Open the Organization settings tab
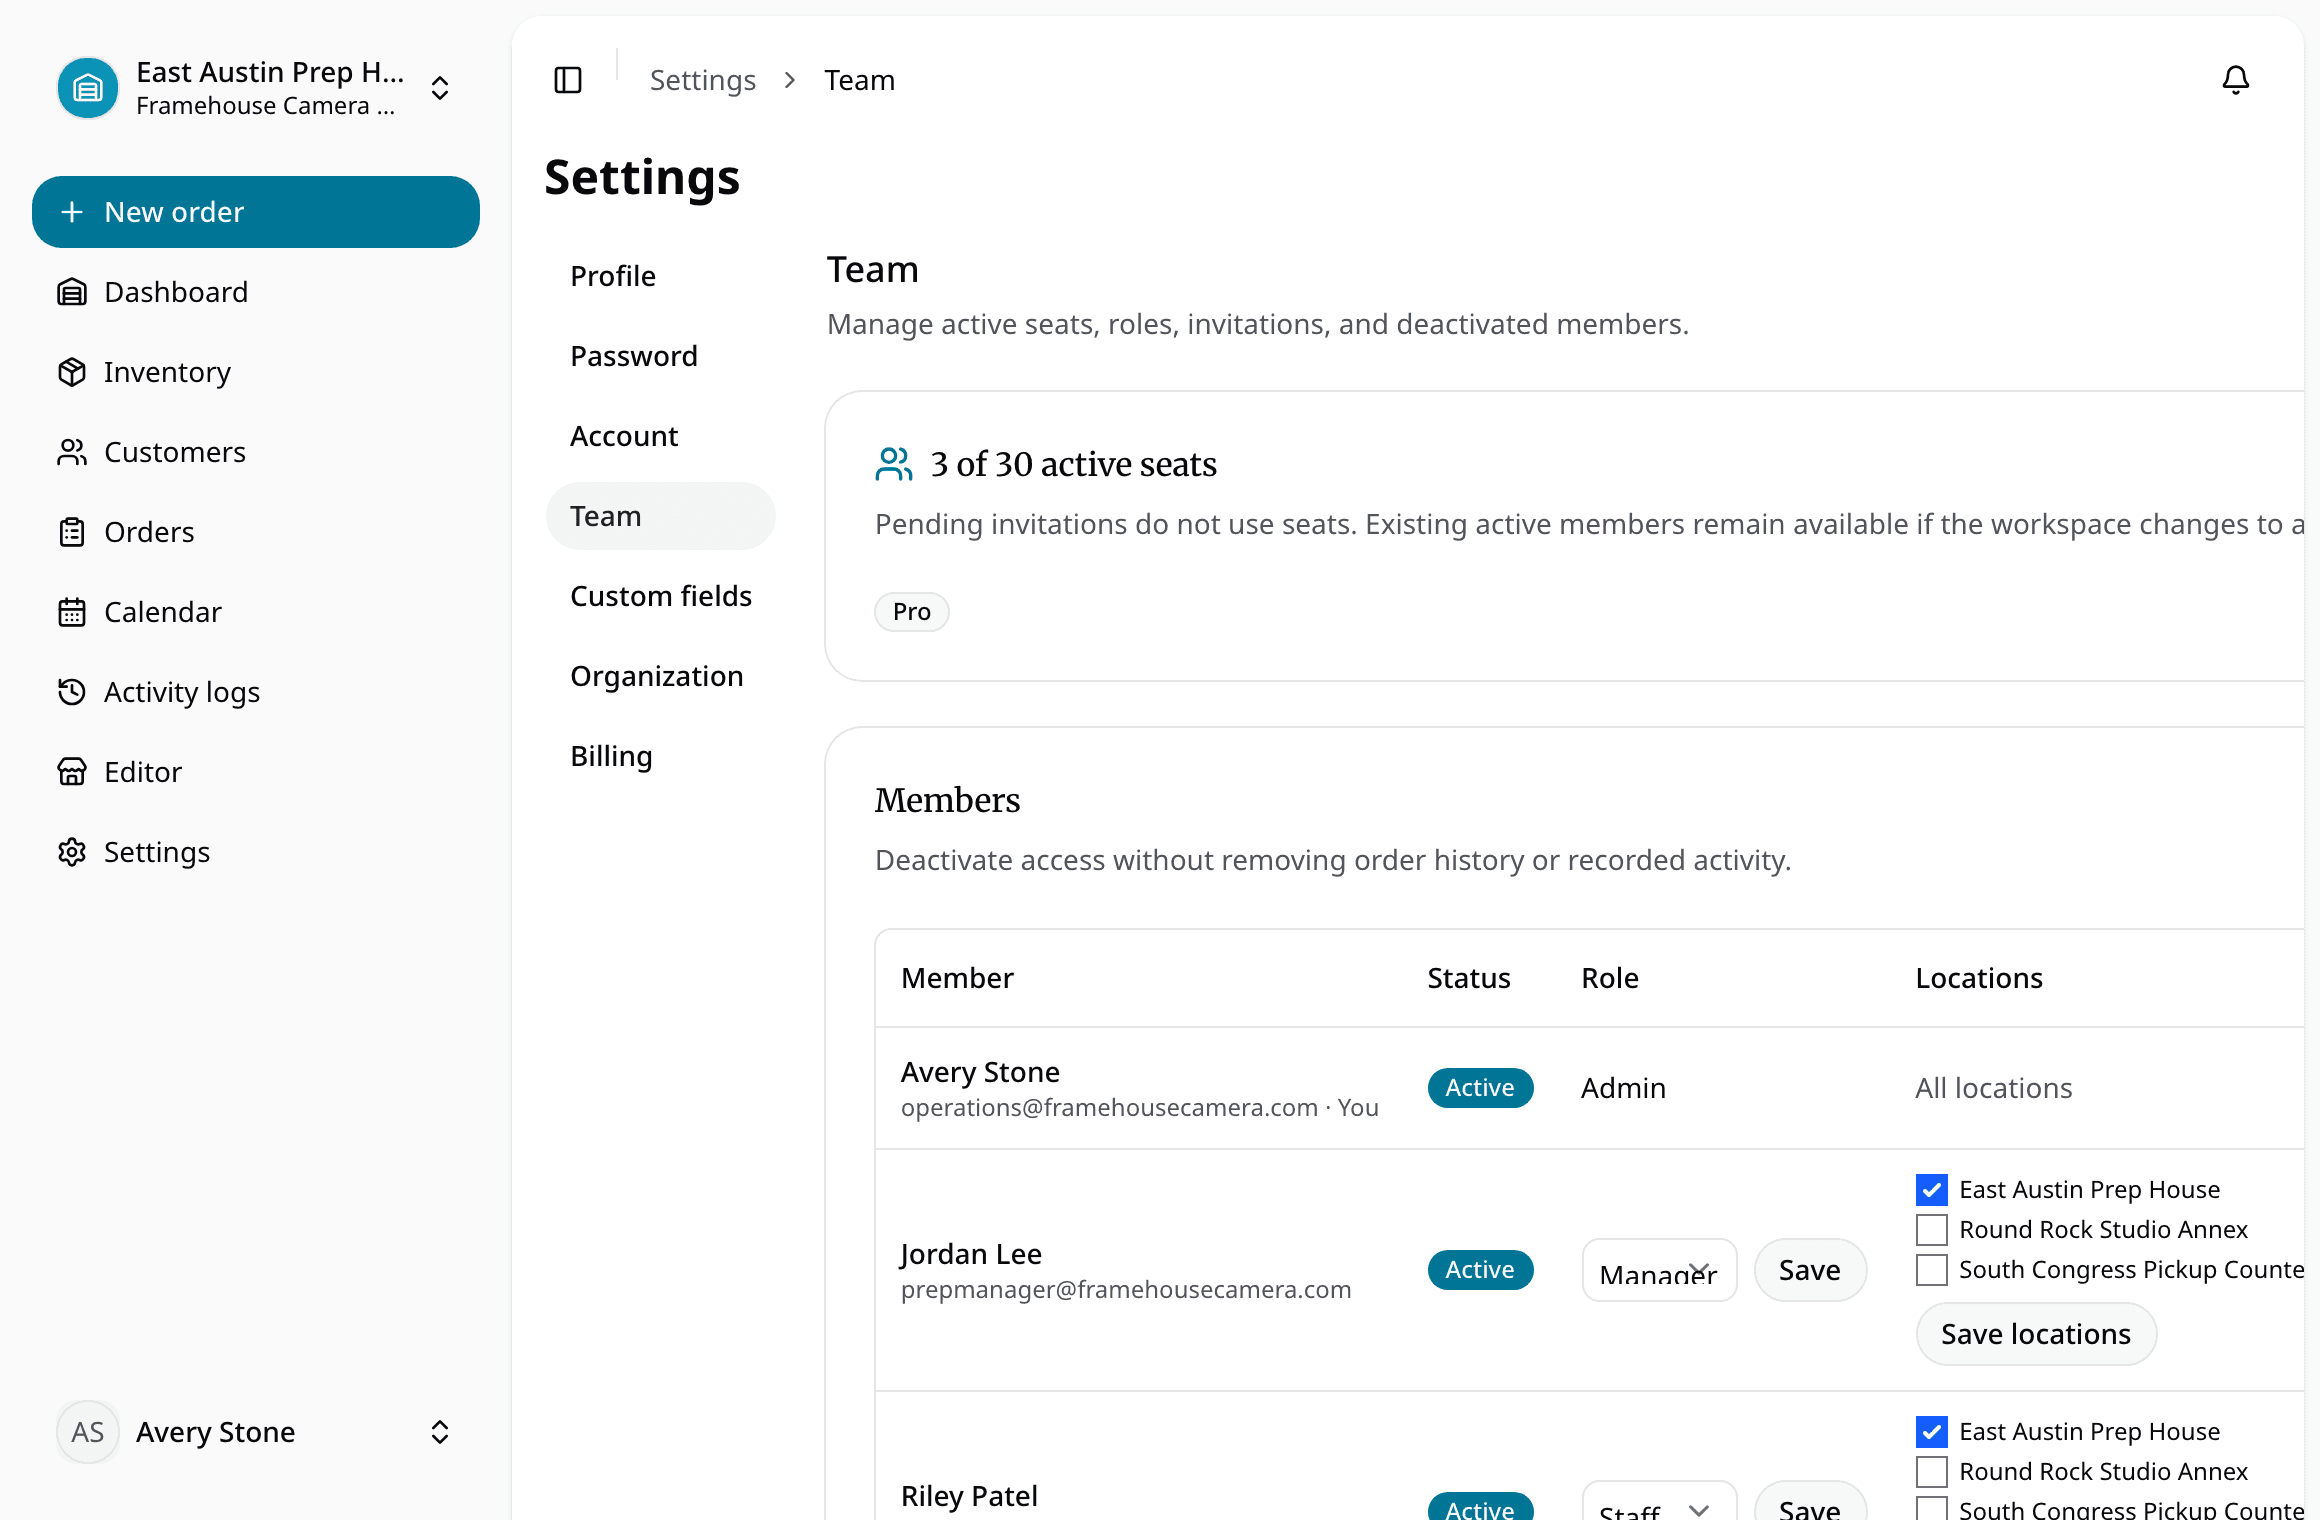 661,676
